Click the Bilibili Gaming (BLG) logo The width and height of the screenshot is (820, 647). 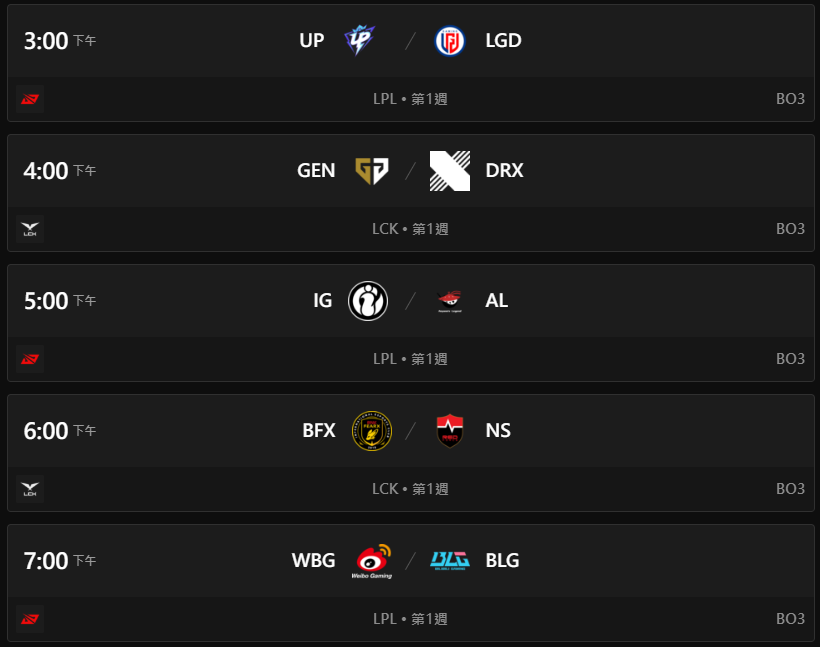point(450,560)
